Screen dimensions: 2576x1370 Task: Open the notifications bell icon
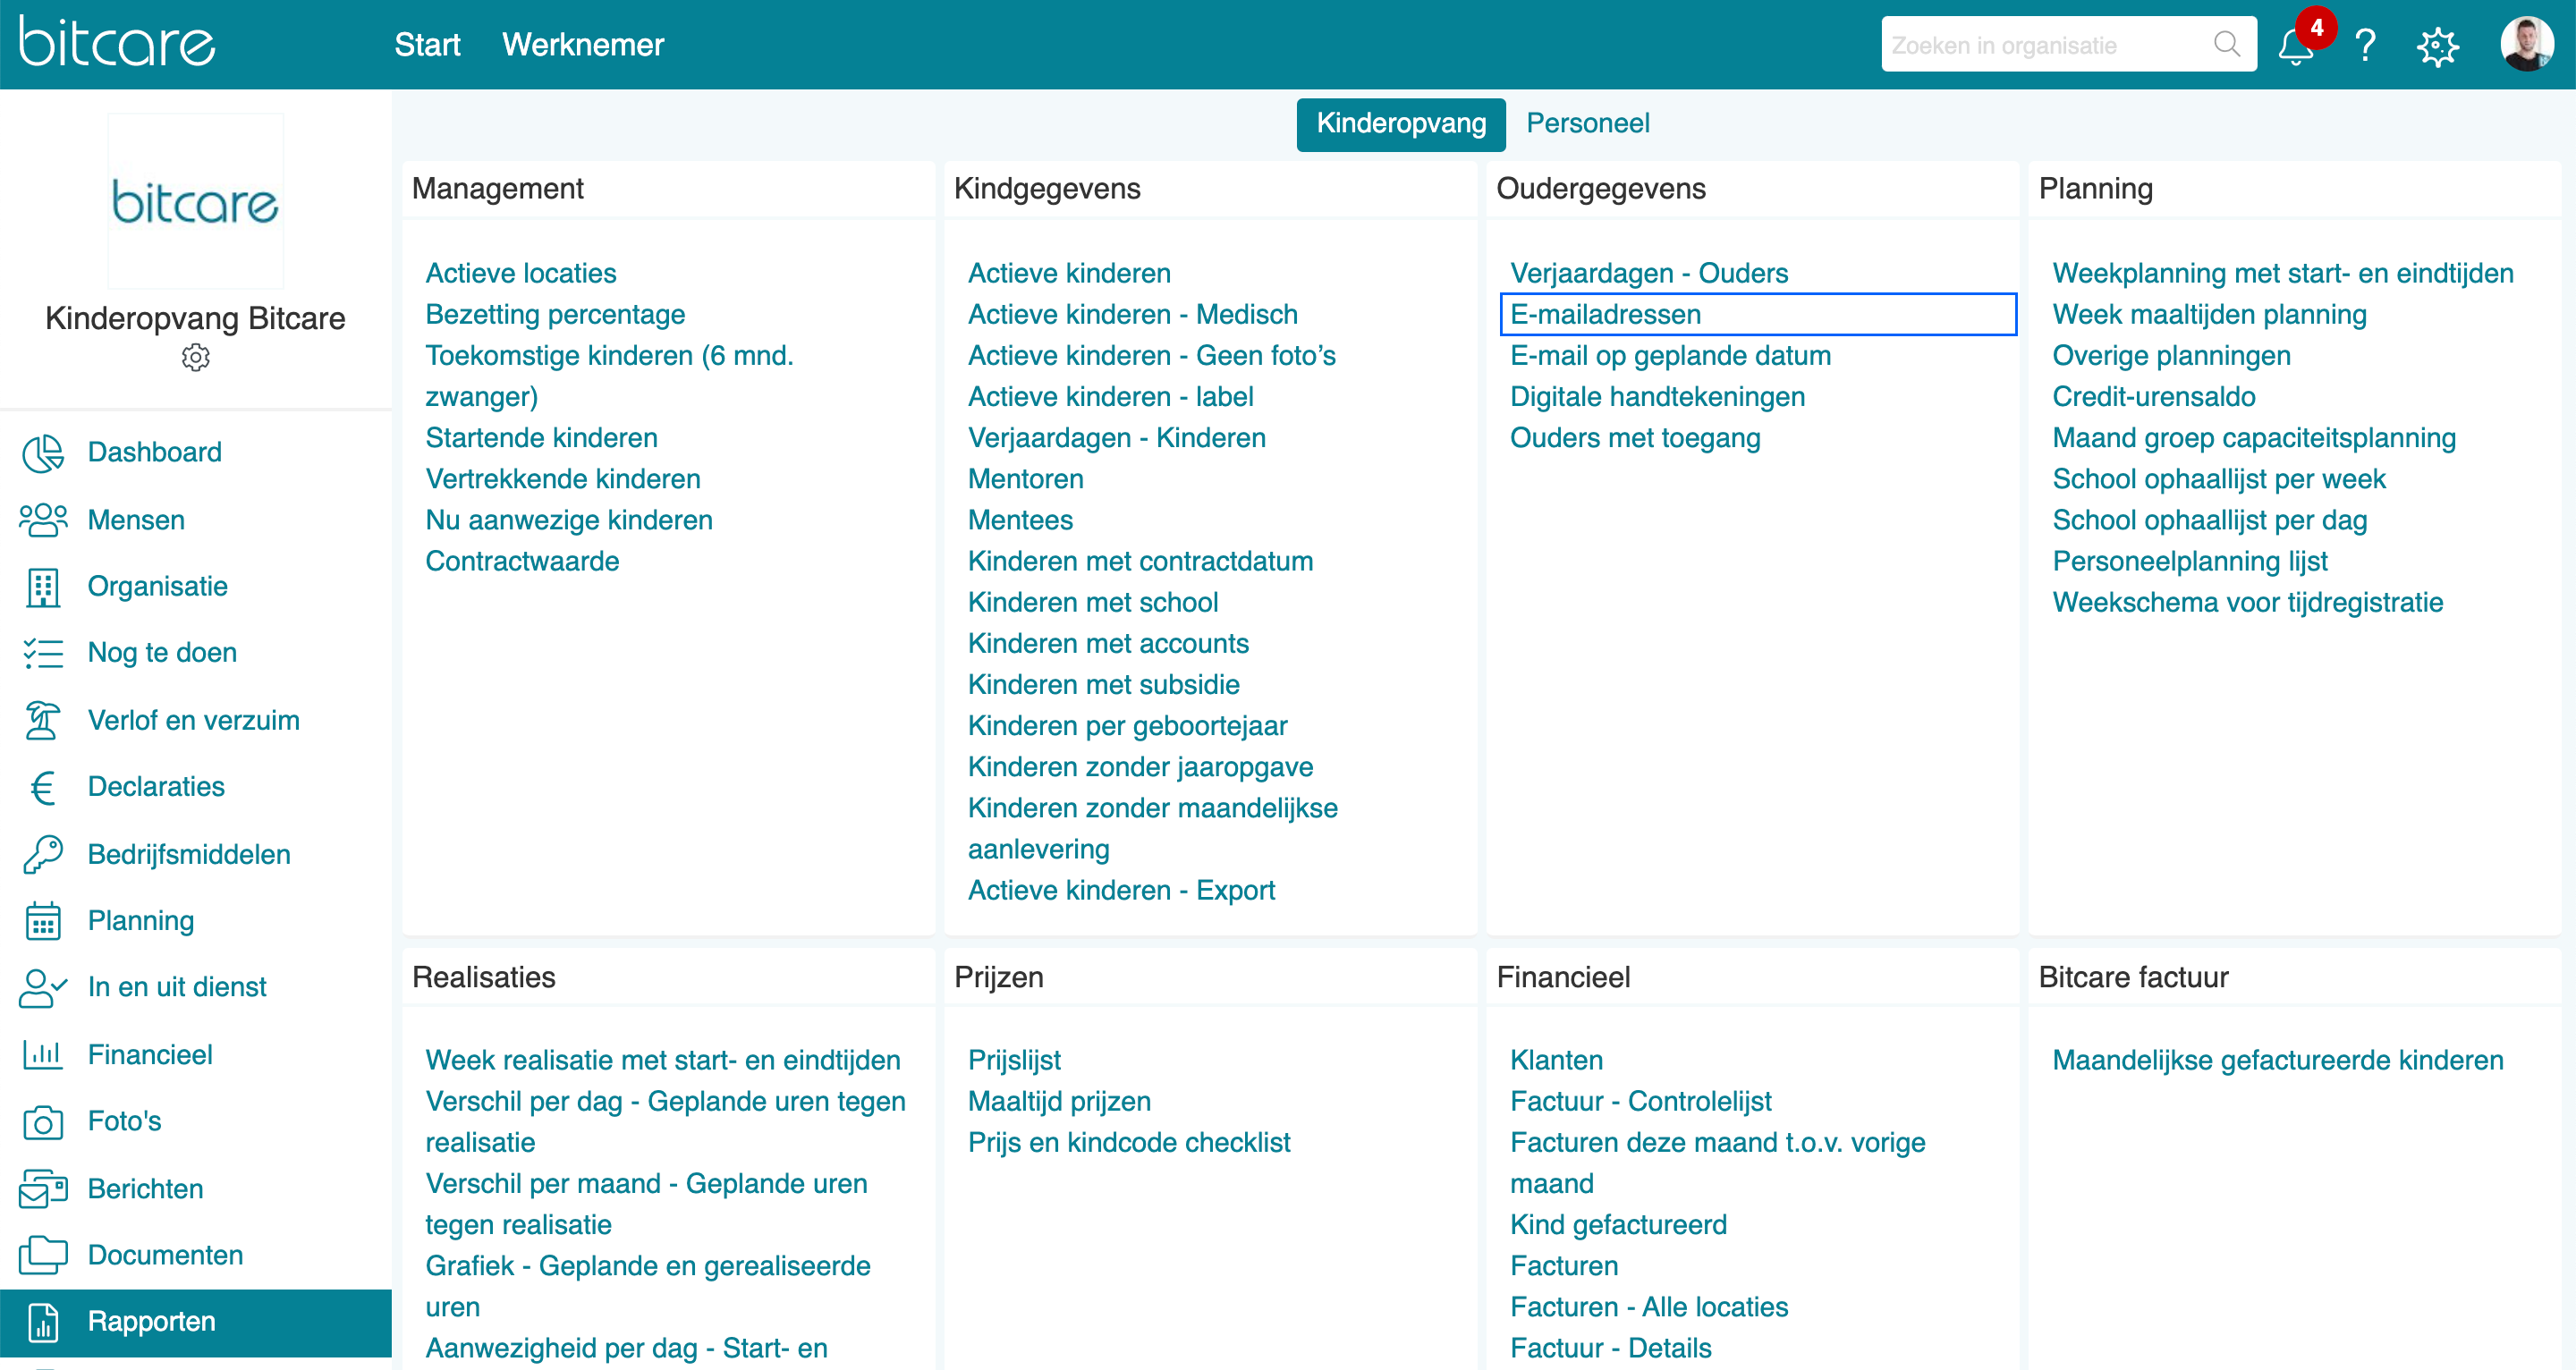pos(2295,46)
